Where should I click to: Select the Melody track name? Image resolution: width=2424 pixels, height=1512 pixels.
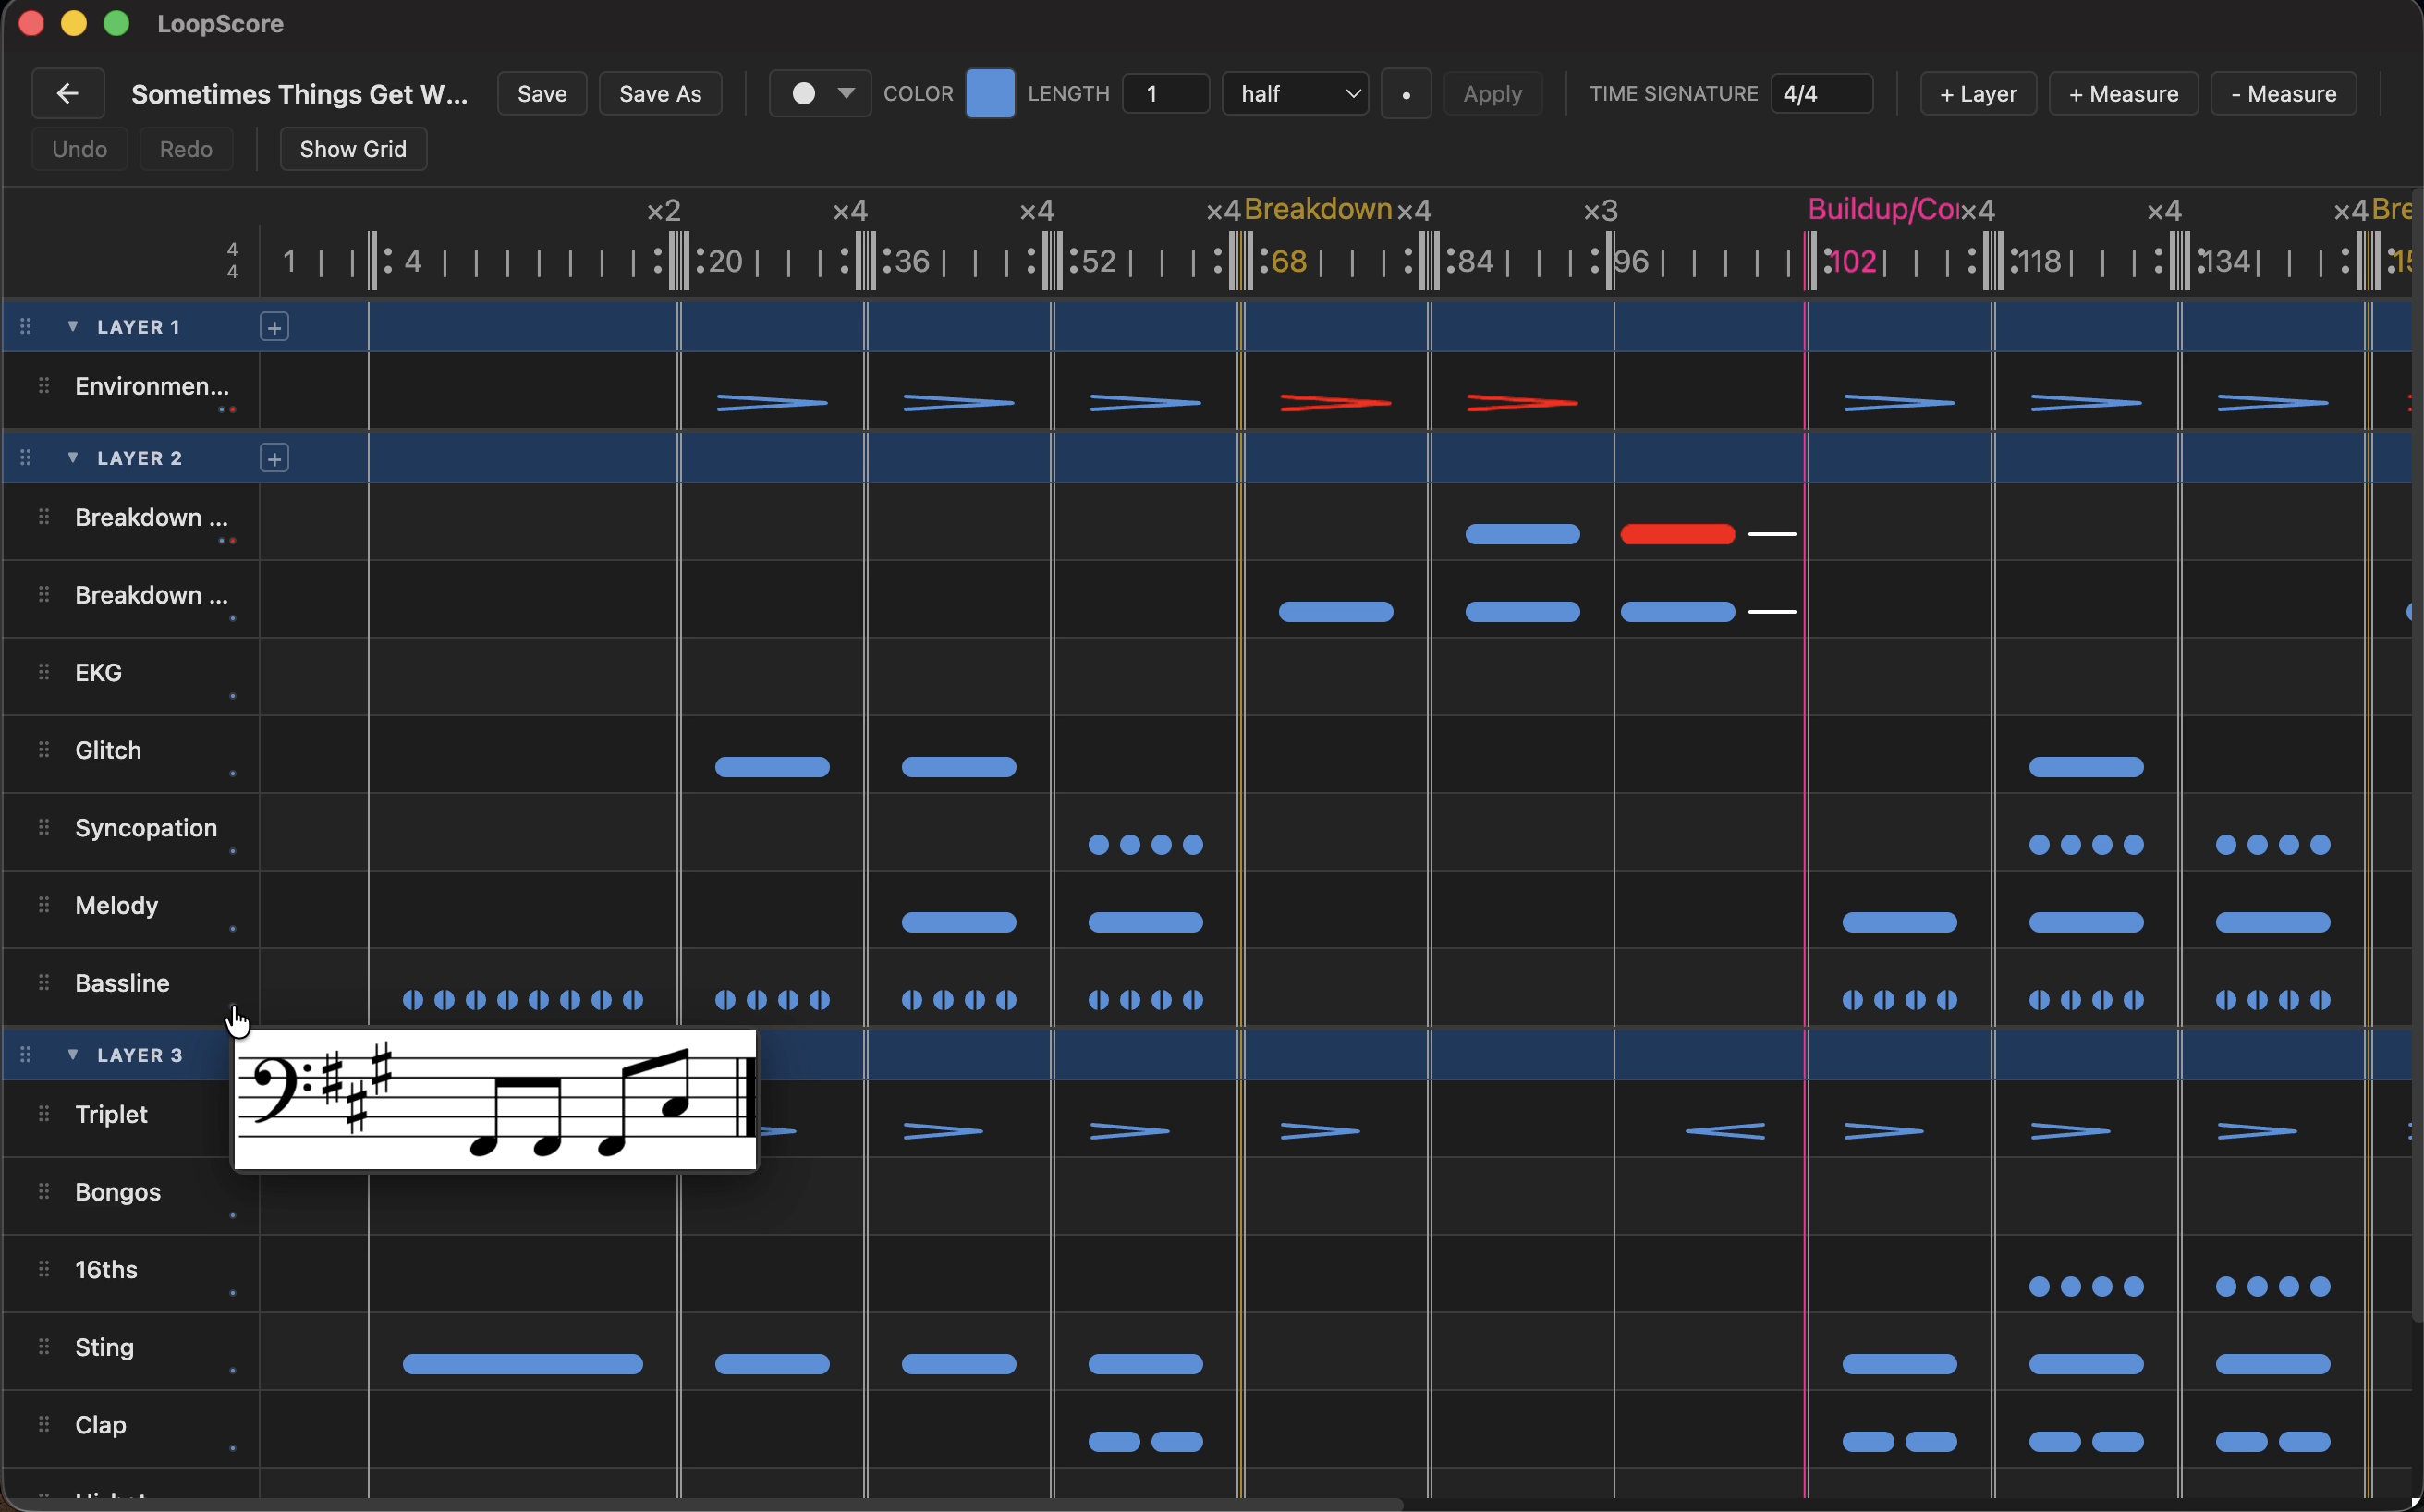[117, 905]
